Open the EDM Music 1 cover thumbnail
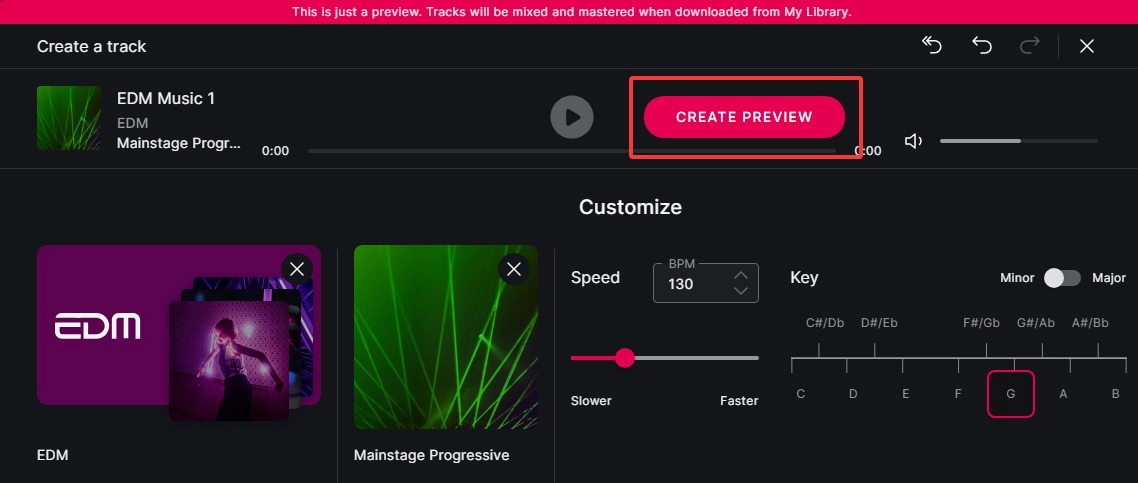The width and height of the screenshot is (1138, 483). pyautogui.click(x=69, y=118)
